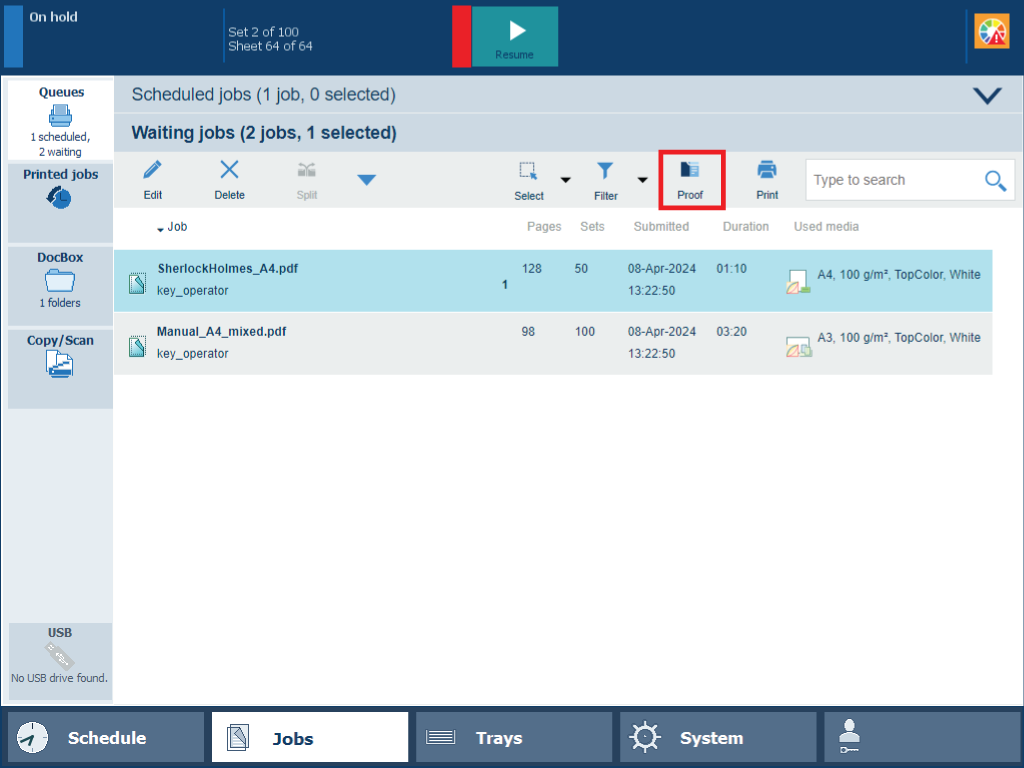The width and height of the screenshot is (1024, 768).
Task: Expand more toolbar actions triangle
Action: (x=367, y=180)
